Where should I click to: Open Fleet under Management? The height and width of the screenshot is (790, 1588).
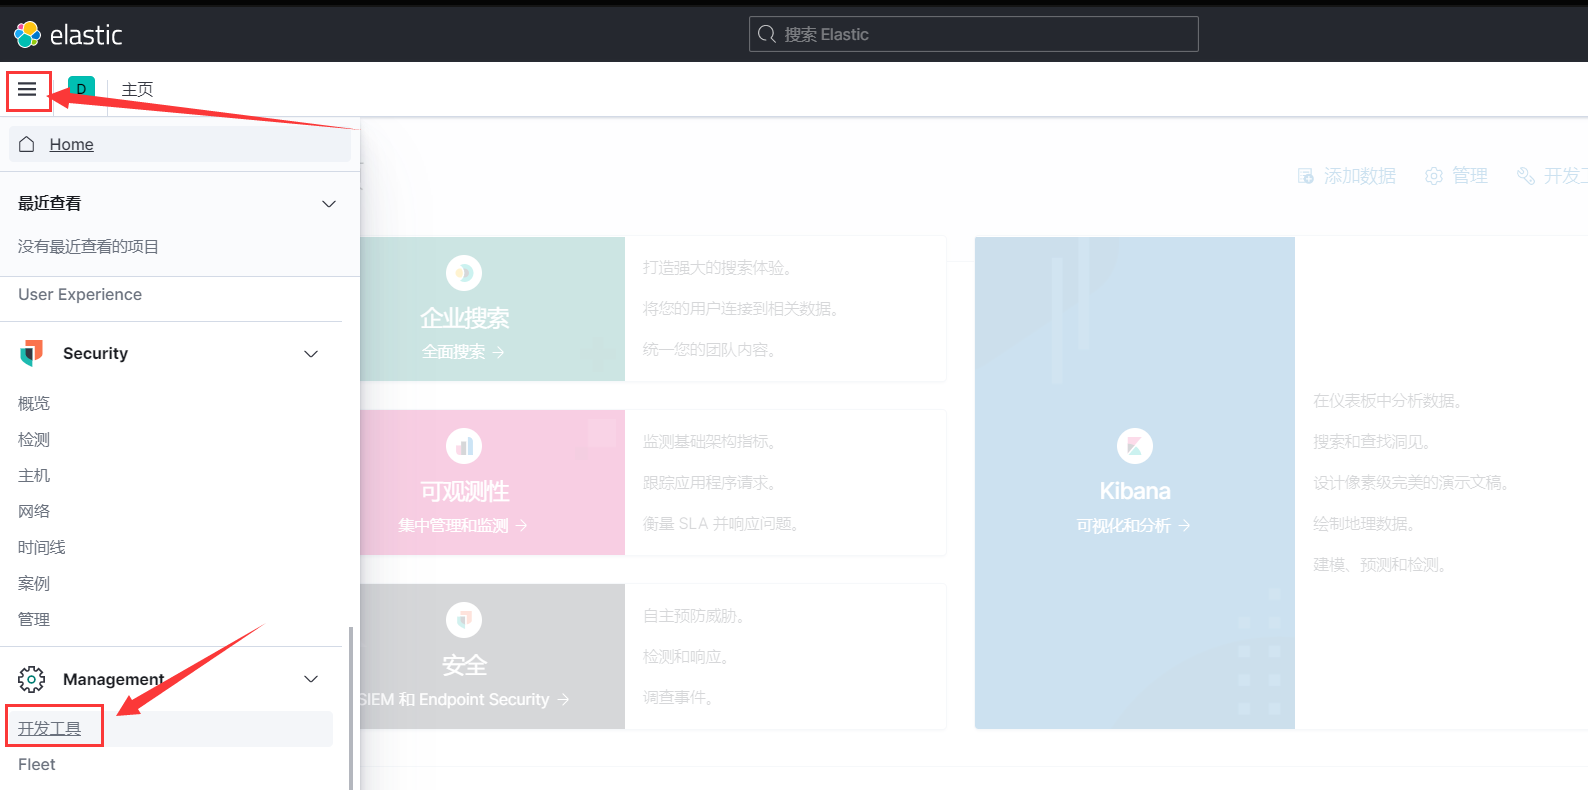click(37, 765)
